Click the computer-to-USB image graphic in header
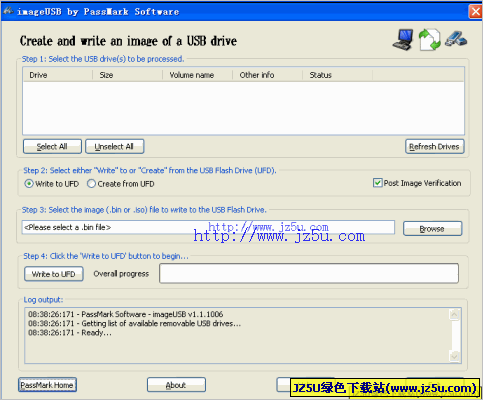483x400 pixels. (430, 40)
